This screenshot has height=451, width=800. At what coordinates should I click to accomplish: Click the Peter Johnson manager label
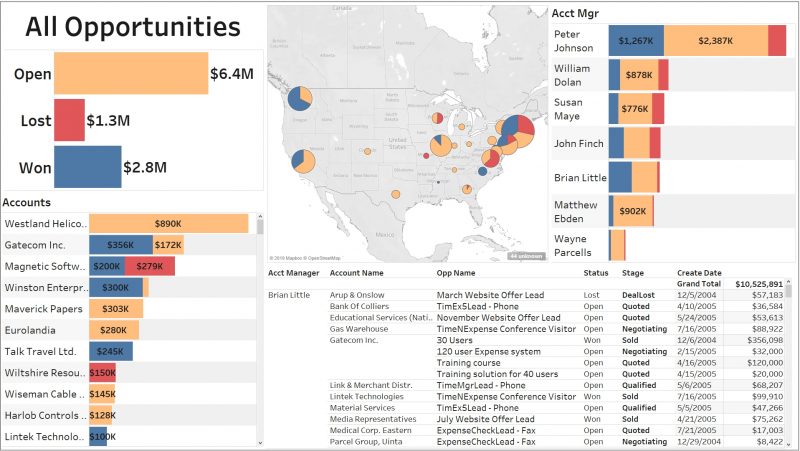(573, 41)
